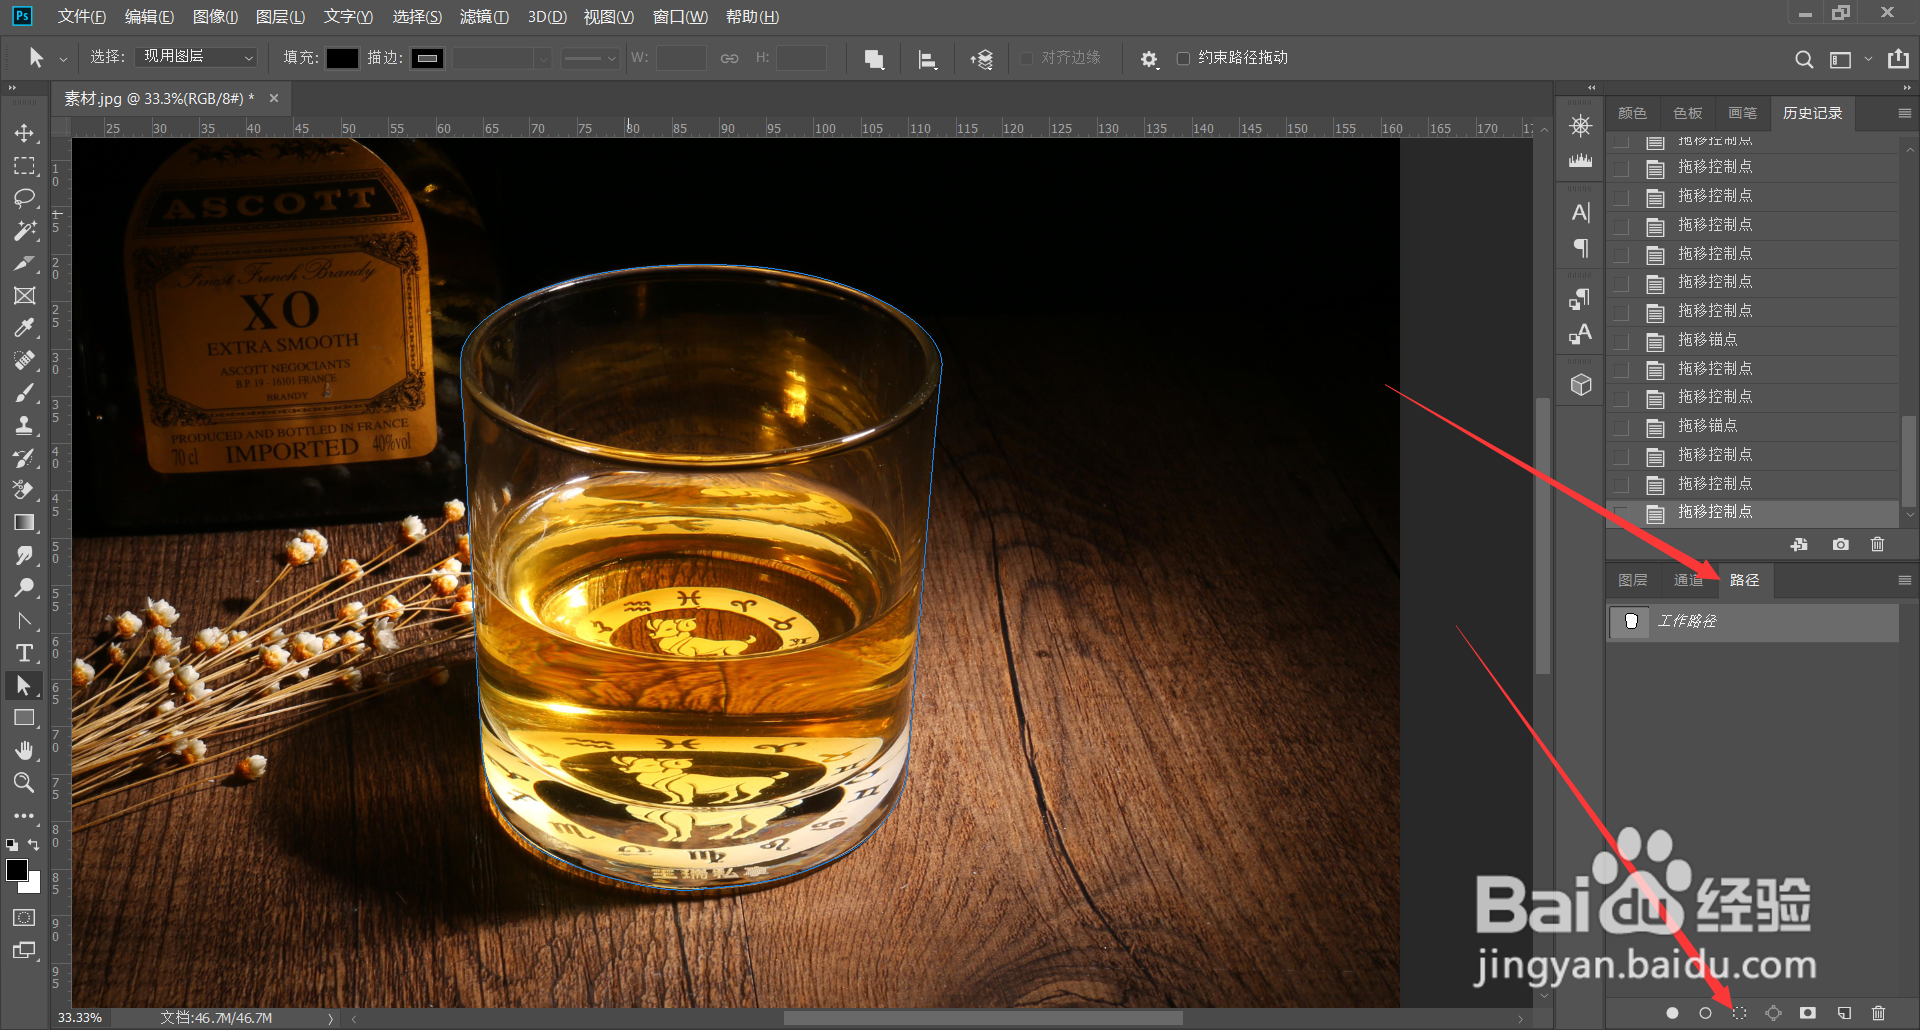
Task: Click the zoom percentage field 33.33%
Action: tap(80, 1018)
